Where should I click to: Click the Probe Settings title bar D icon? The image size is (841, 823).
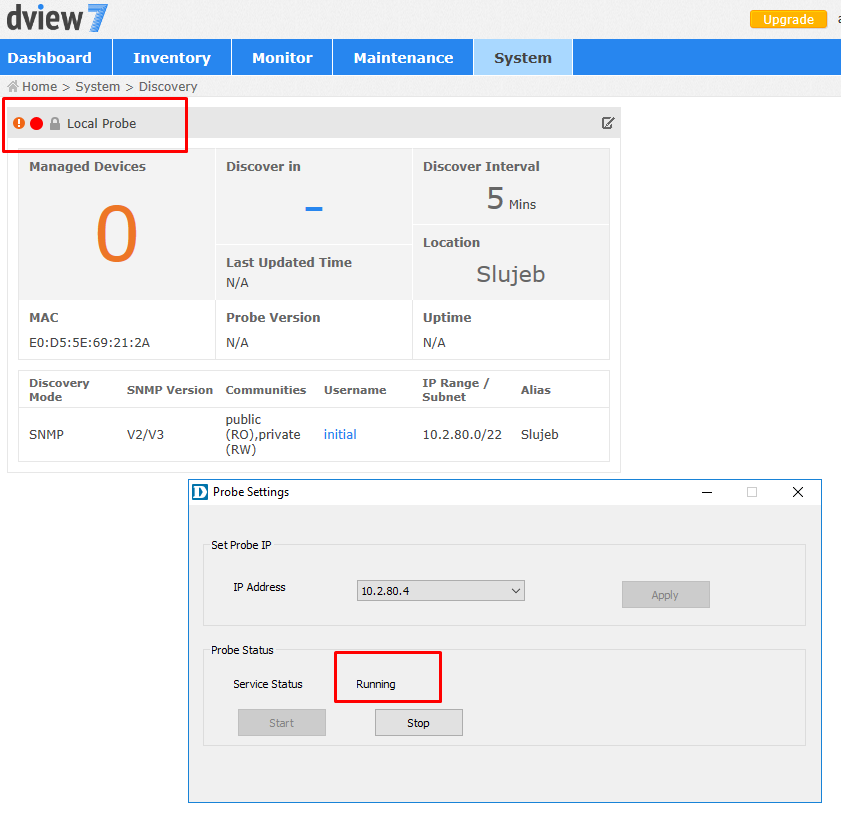pos(200,492)
